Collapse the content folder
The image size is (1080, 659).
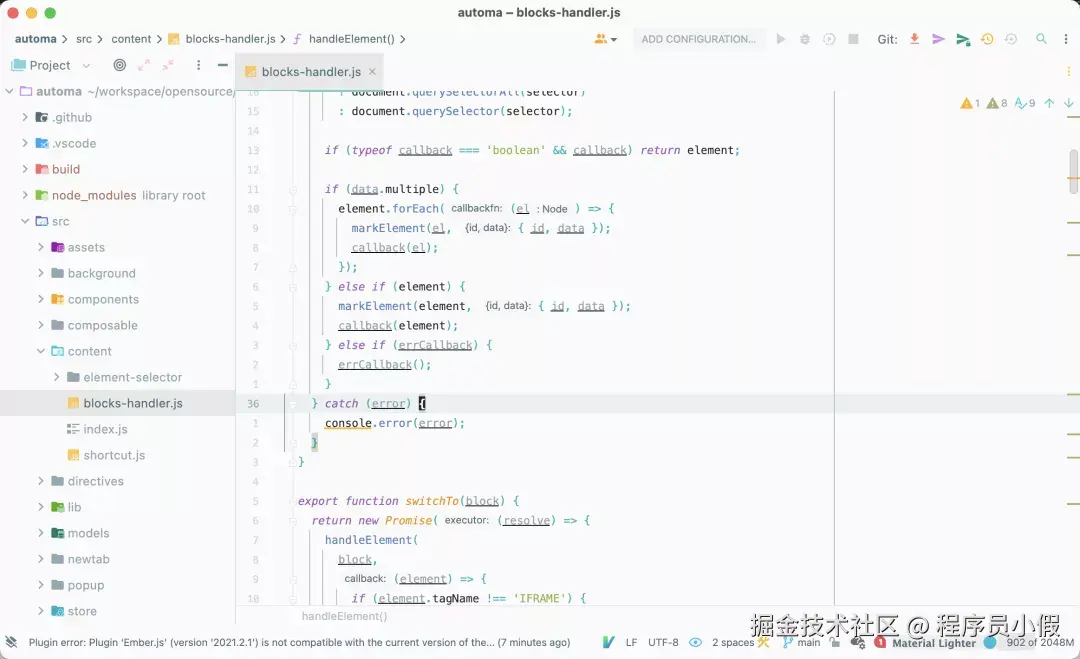[41, 351]
